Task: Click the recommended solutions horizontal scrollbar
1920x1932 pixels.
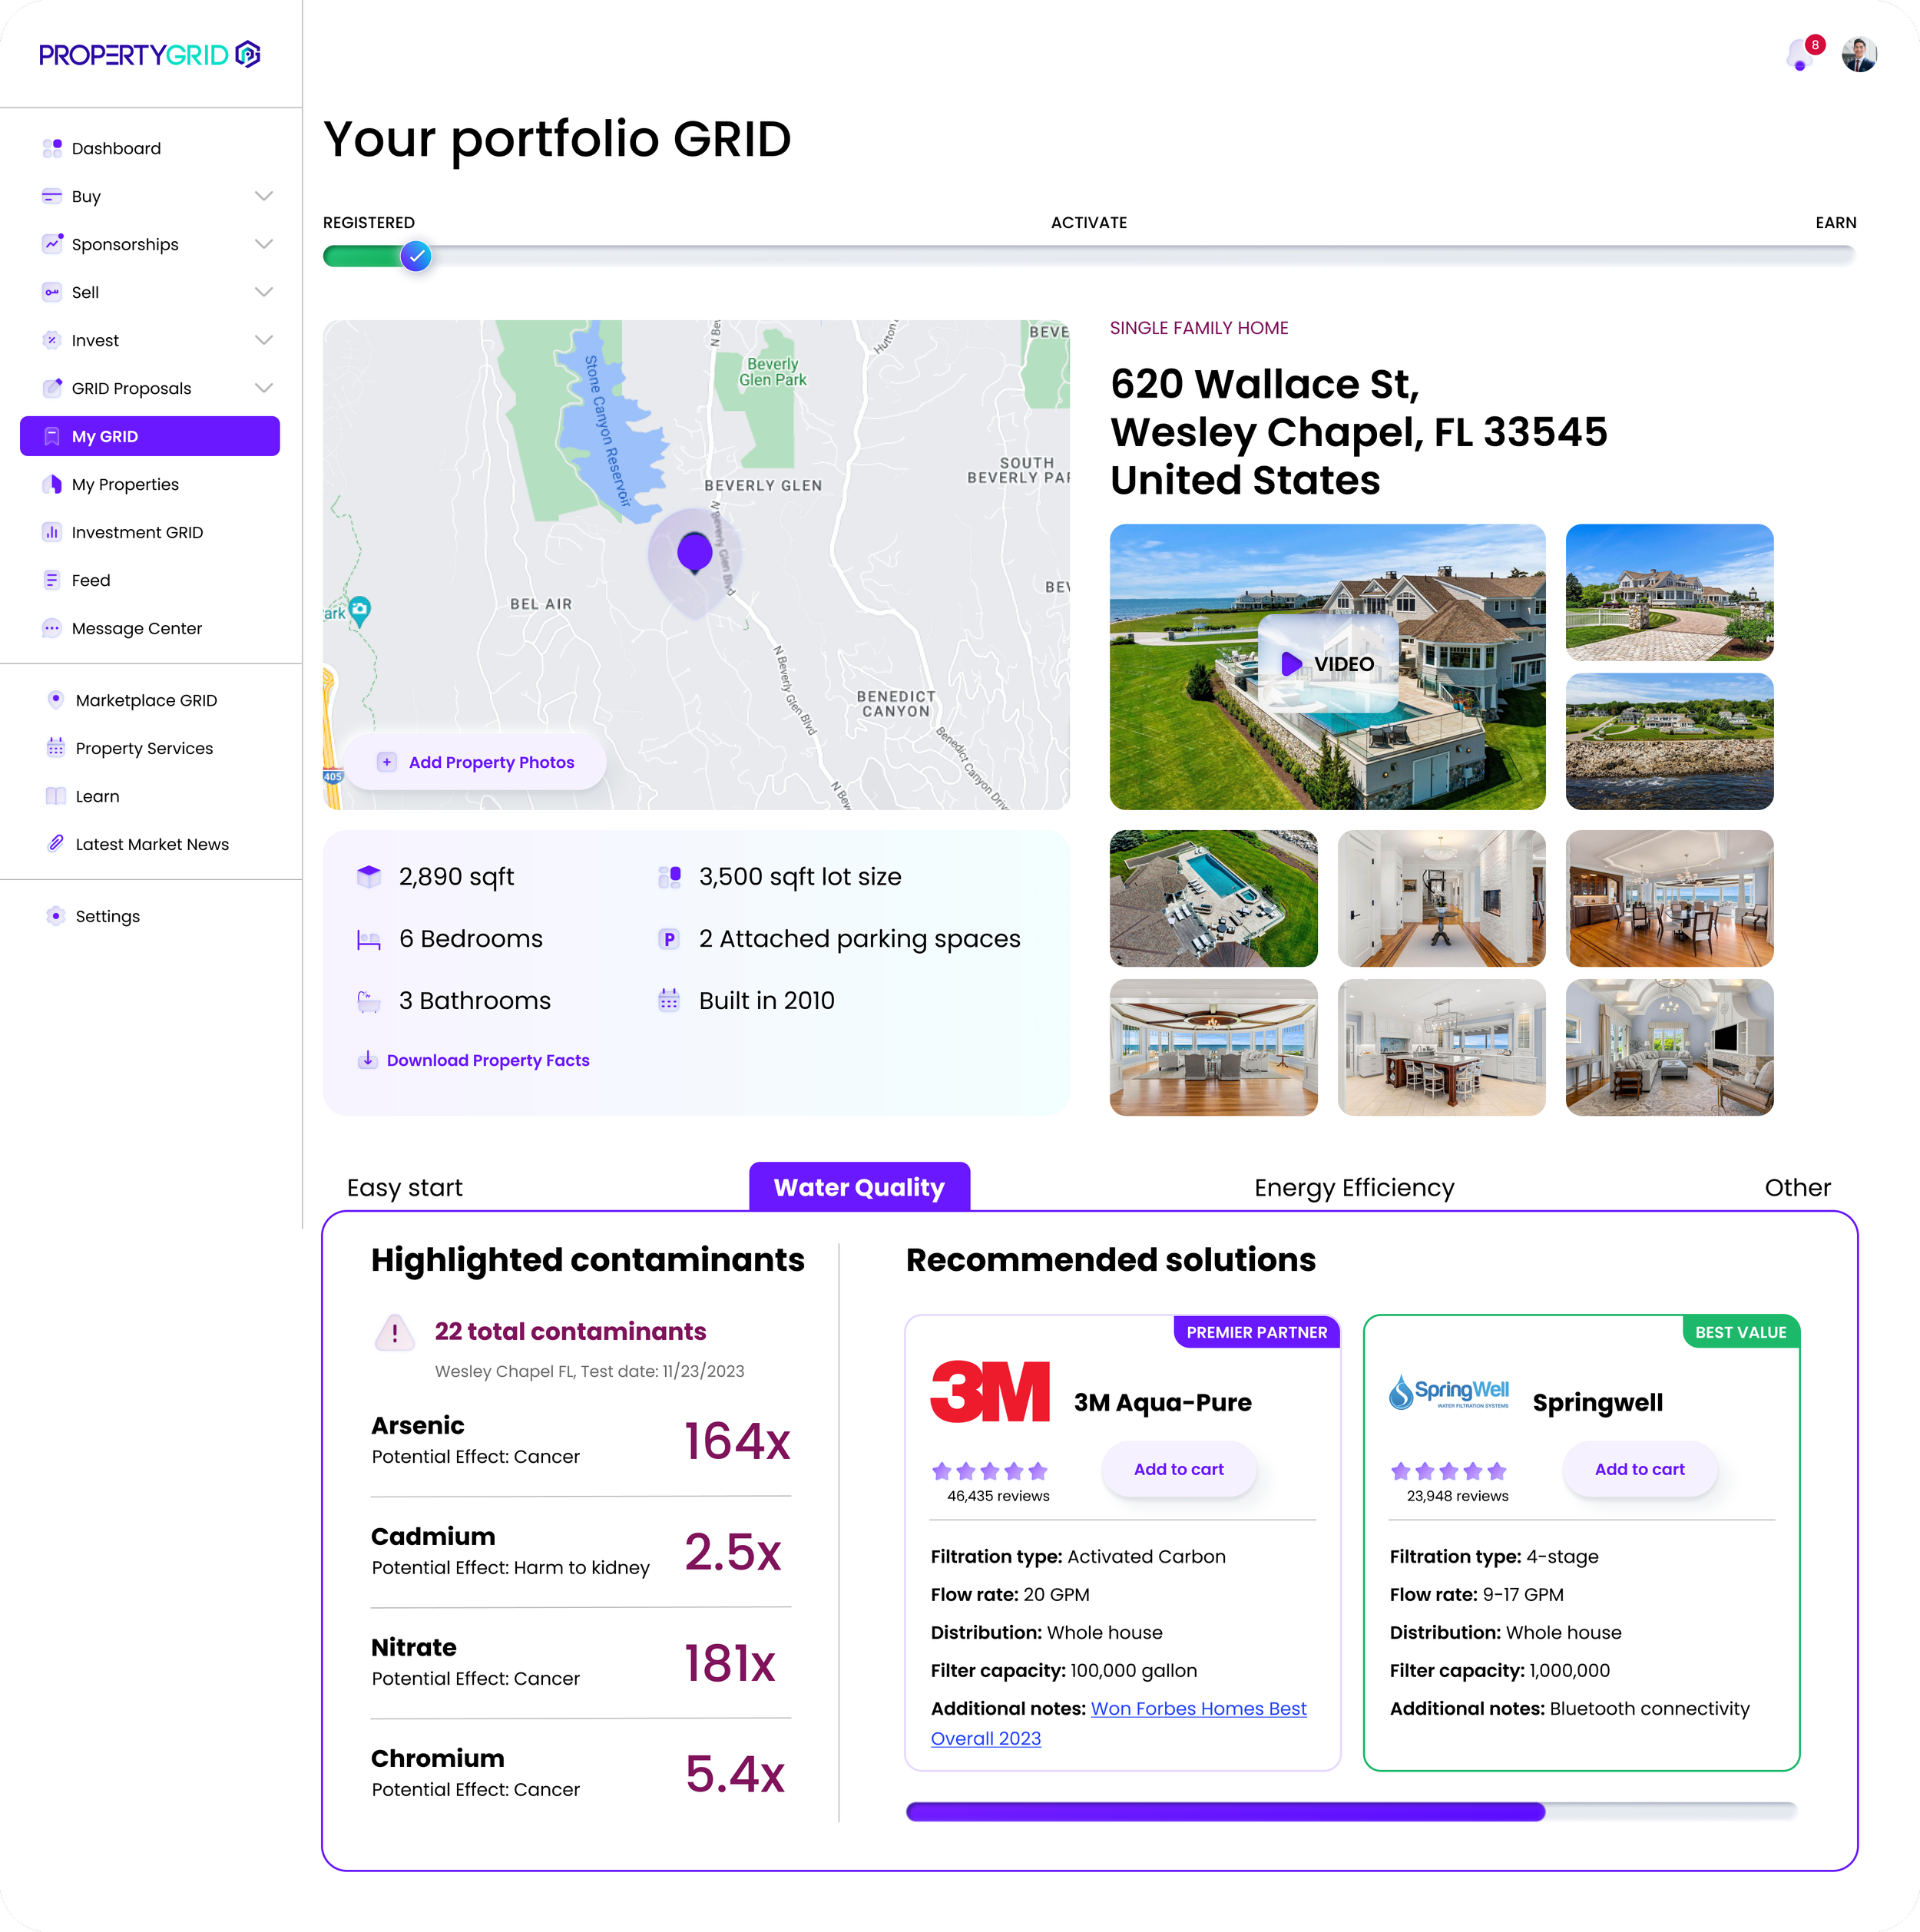Action: [x=1351, y=1812]
